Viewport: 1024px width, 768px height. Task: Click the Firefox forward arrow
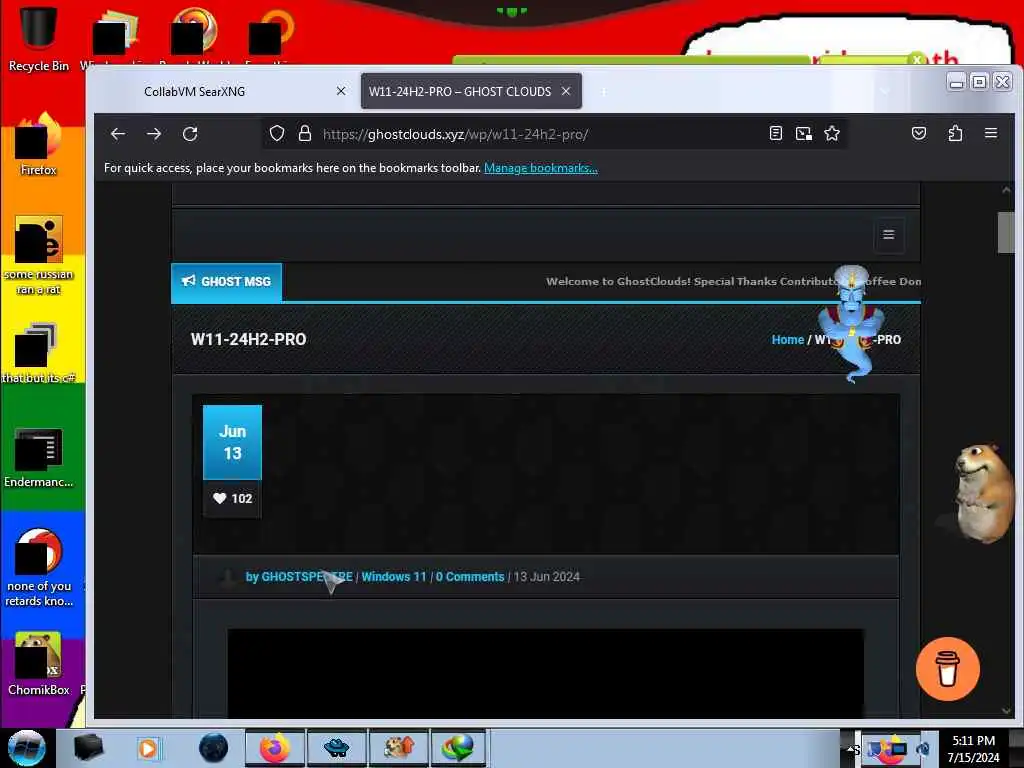pos(154,134)
